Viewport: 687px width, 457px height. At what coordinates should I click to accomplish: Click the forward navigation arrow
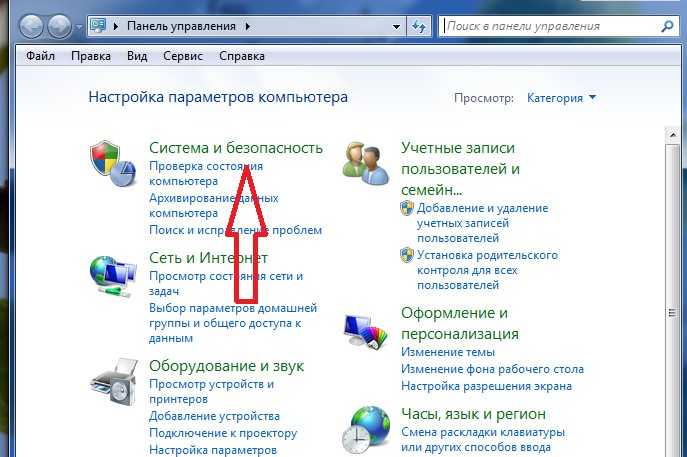[x=59, y=26]
